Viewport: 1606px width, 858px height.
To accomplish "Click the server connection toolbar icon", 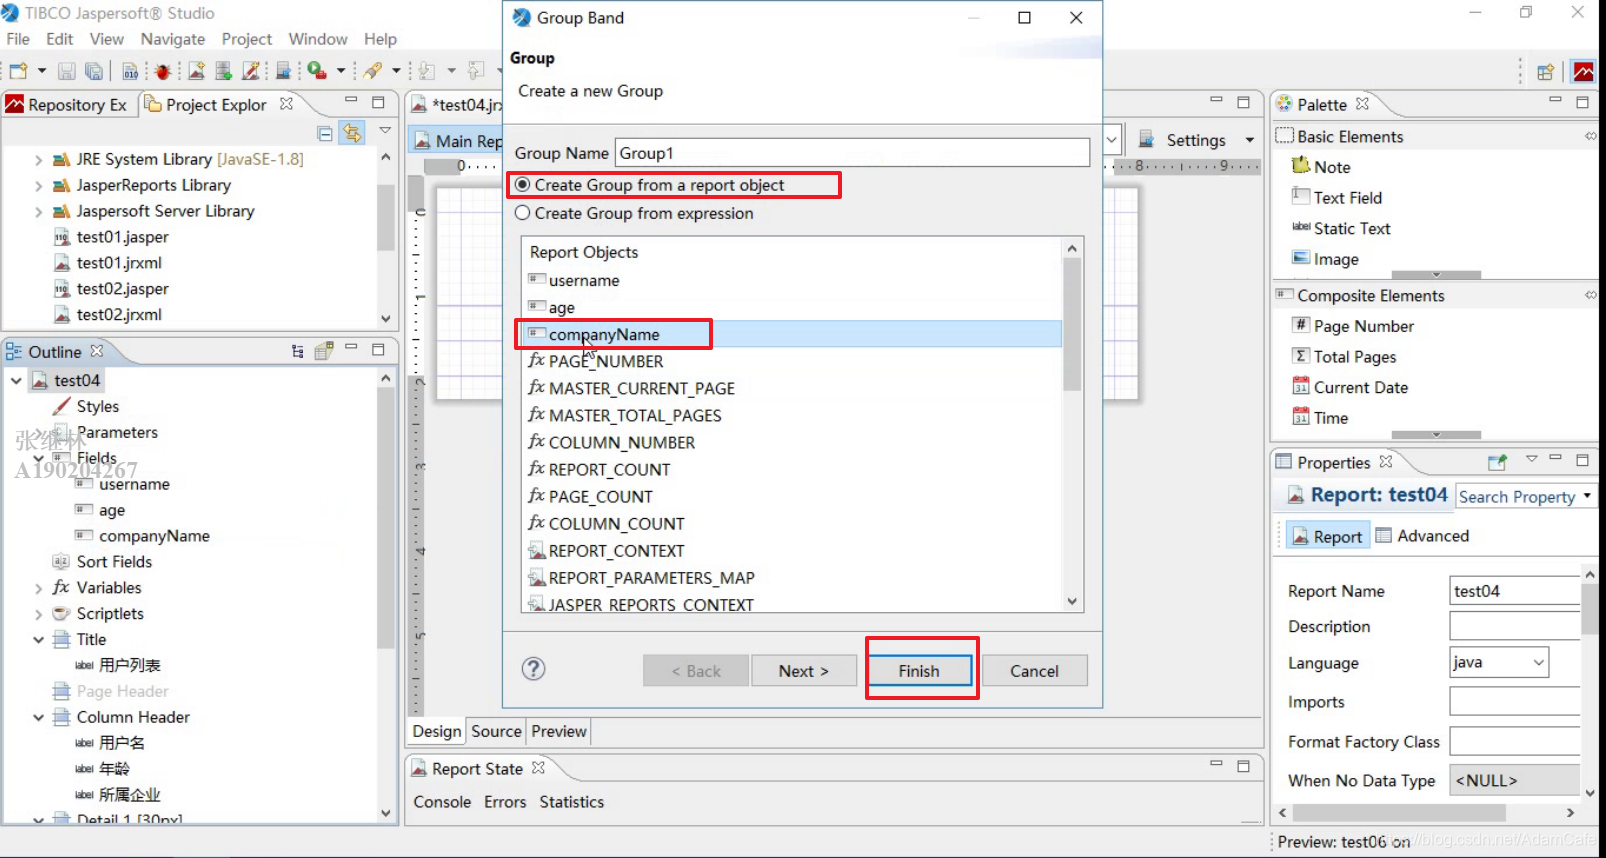I will click(284, 71).
